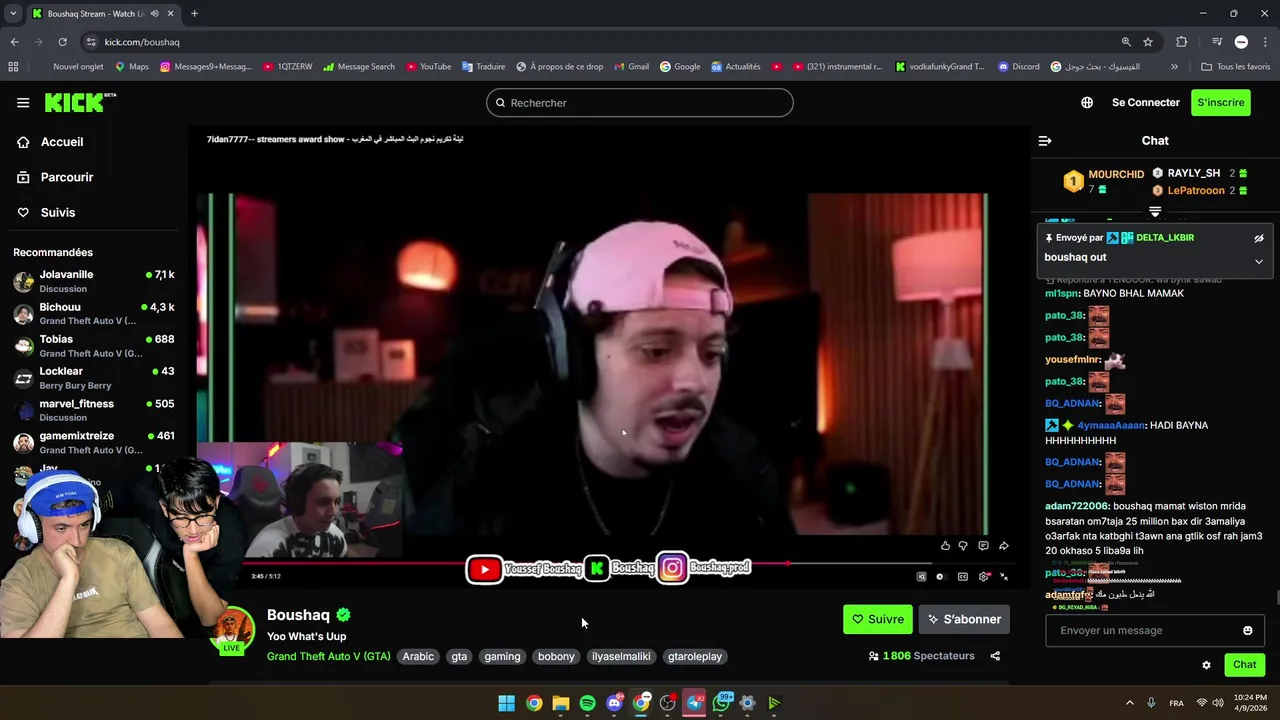Click the verified badge next to Boushaq
The height and width of the screenshot is (720, 1280).
point(344,615)
